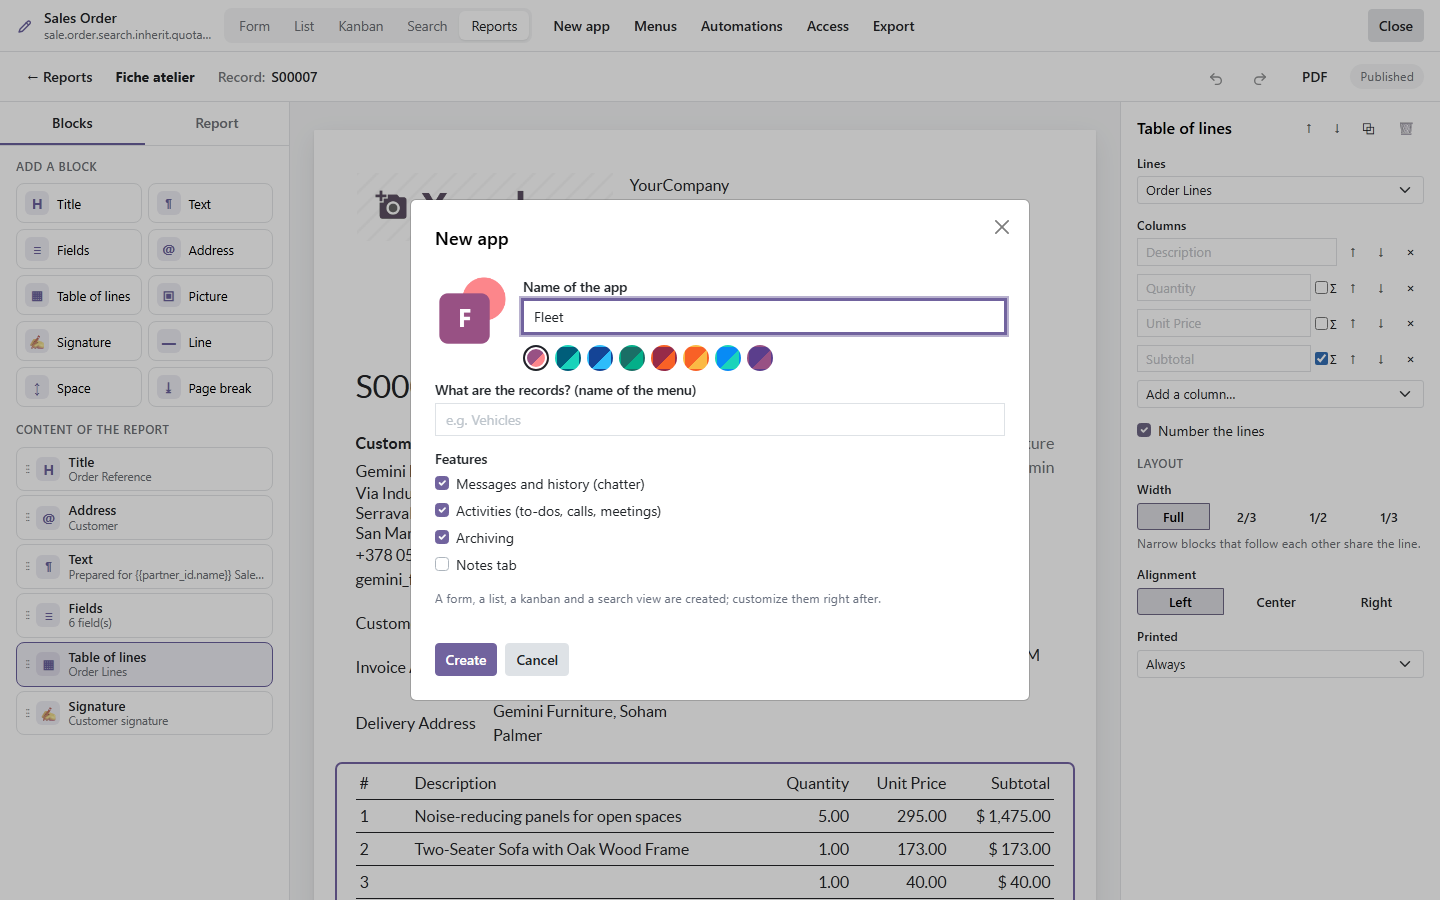Add a Page break block
Image resolution: width=1440 pixels, height=900 pixels.
pos(211,388)
